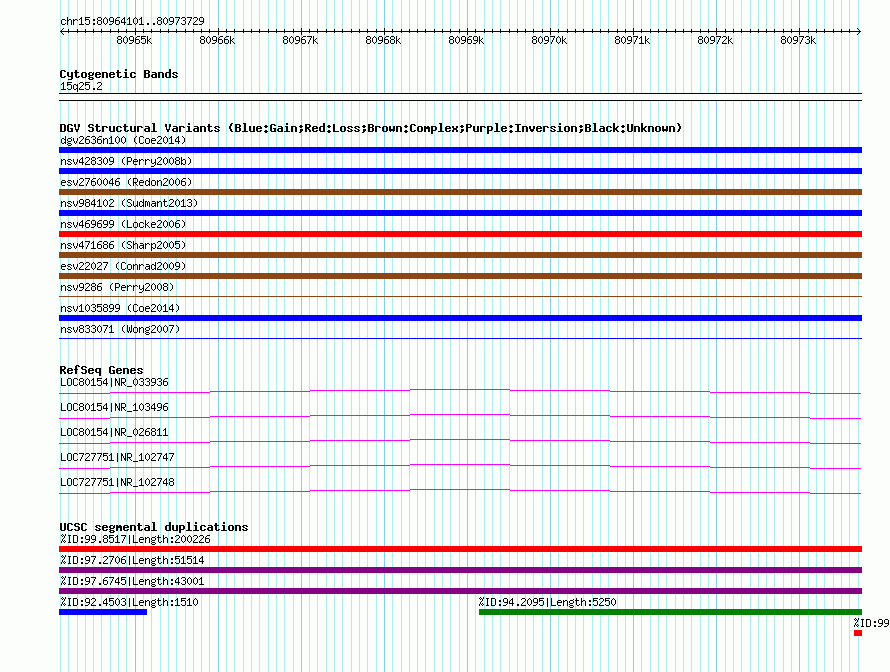Click the purple bar under Length:43001
The width and height of the screenshot is (890, 672).
click(460, 591)
